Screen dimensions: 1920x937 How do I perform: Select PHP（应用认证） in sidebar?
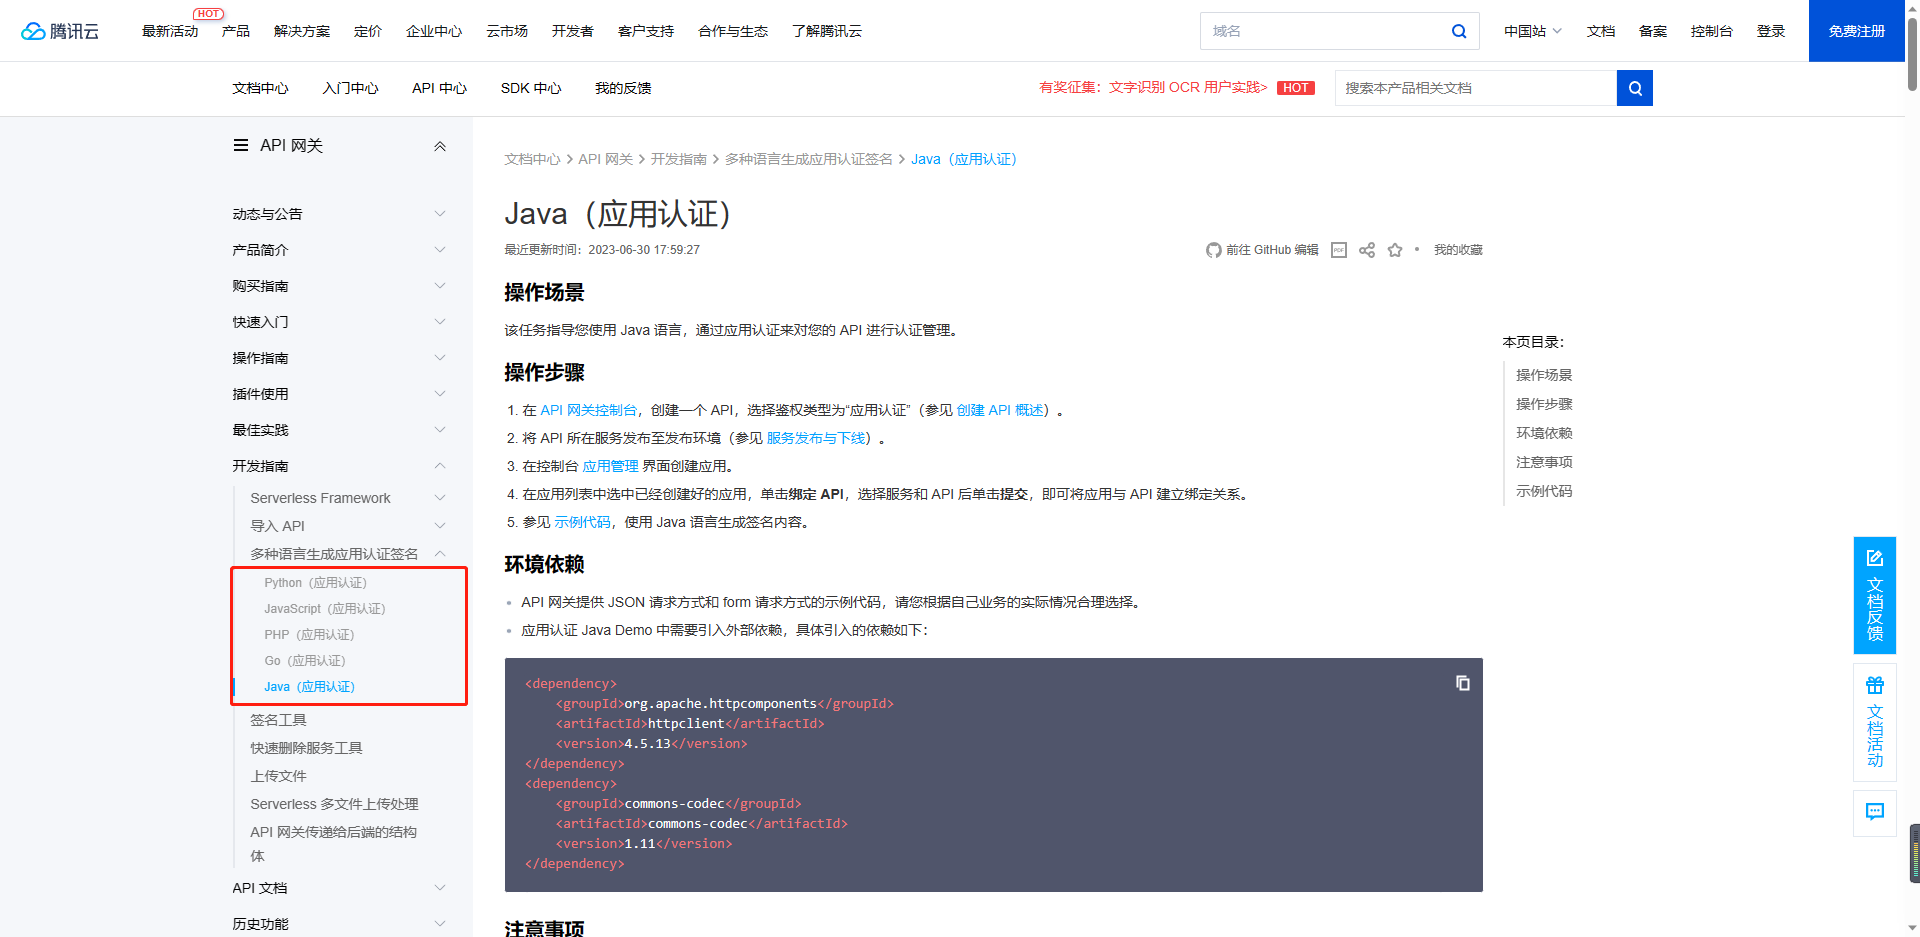point(309,635)
